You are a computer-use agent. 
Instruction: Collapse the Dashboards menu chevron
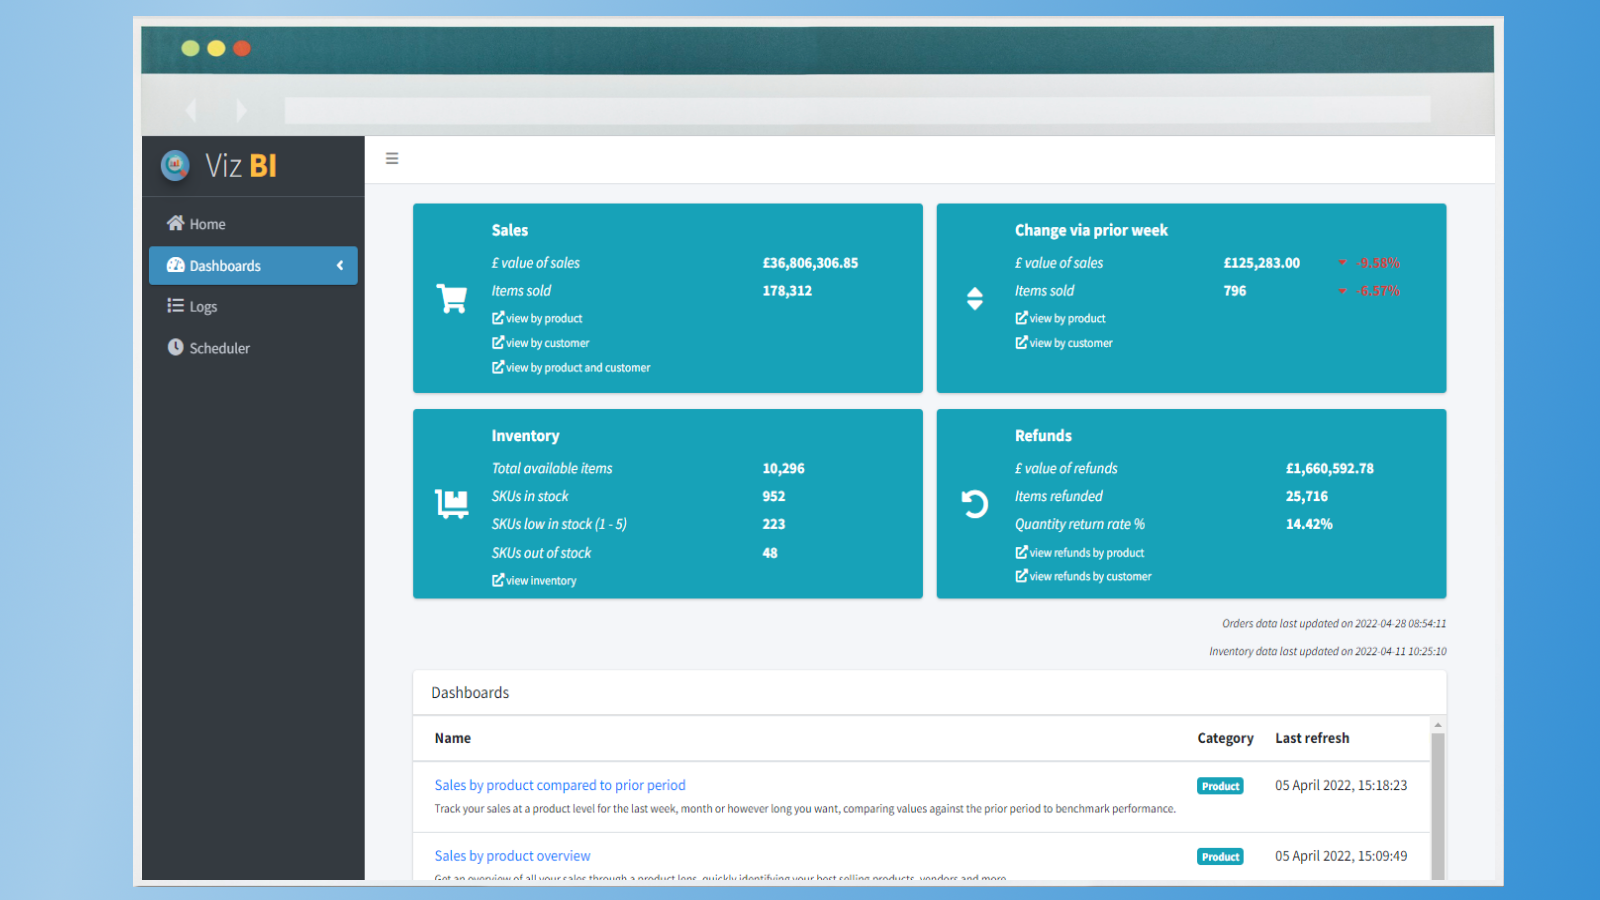[x=340, y=266]
